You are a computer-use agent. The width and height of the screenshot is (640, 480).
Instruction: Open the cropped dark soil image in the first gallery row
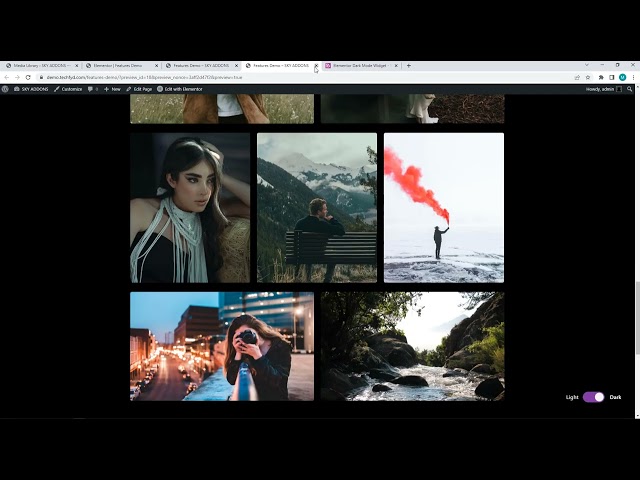coord(412,109)
